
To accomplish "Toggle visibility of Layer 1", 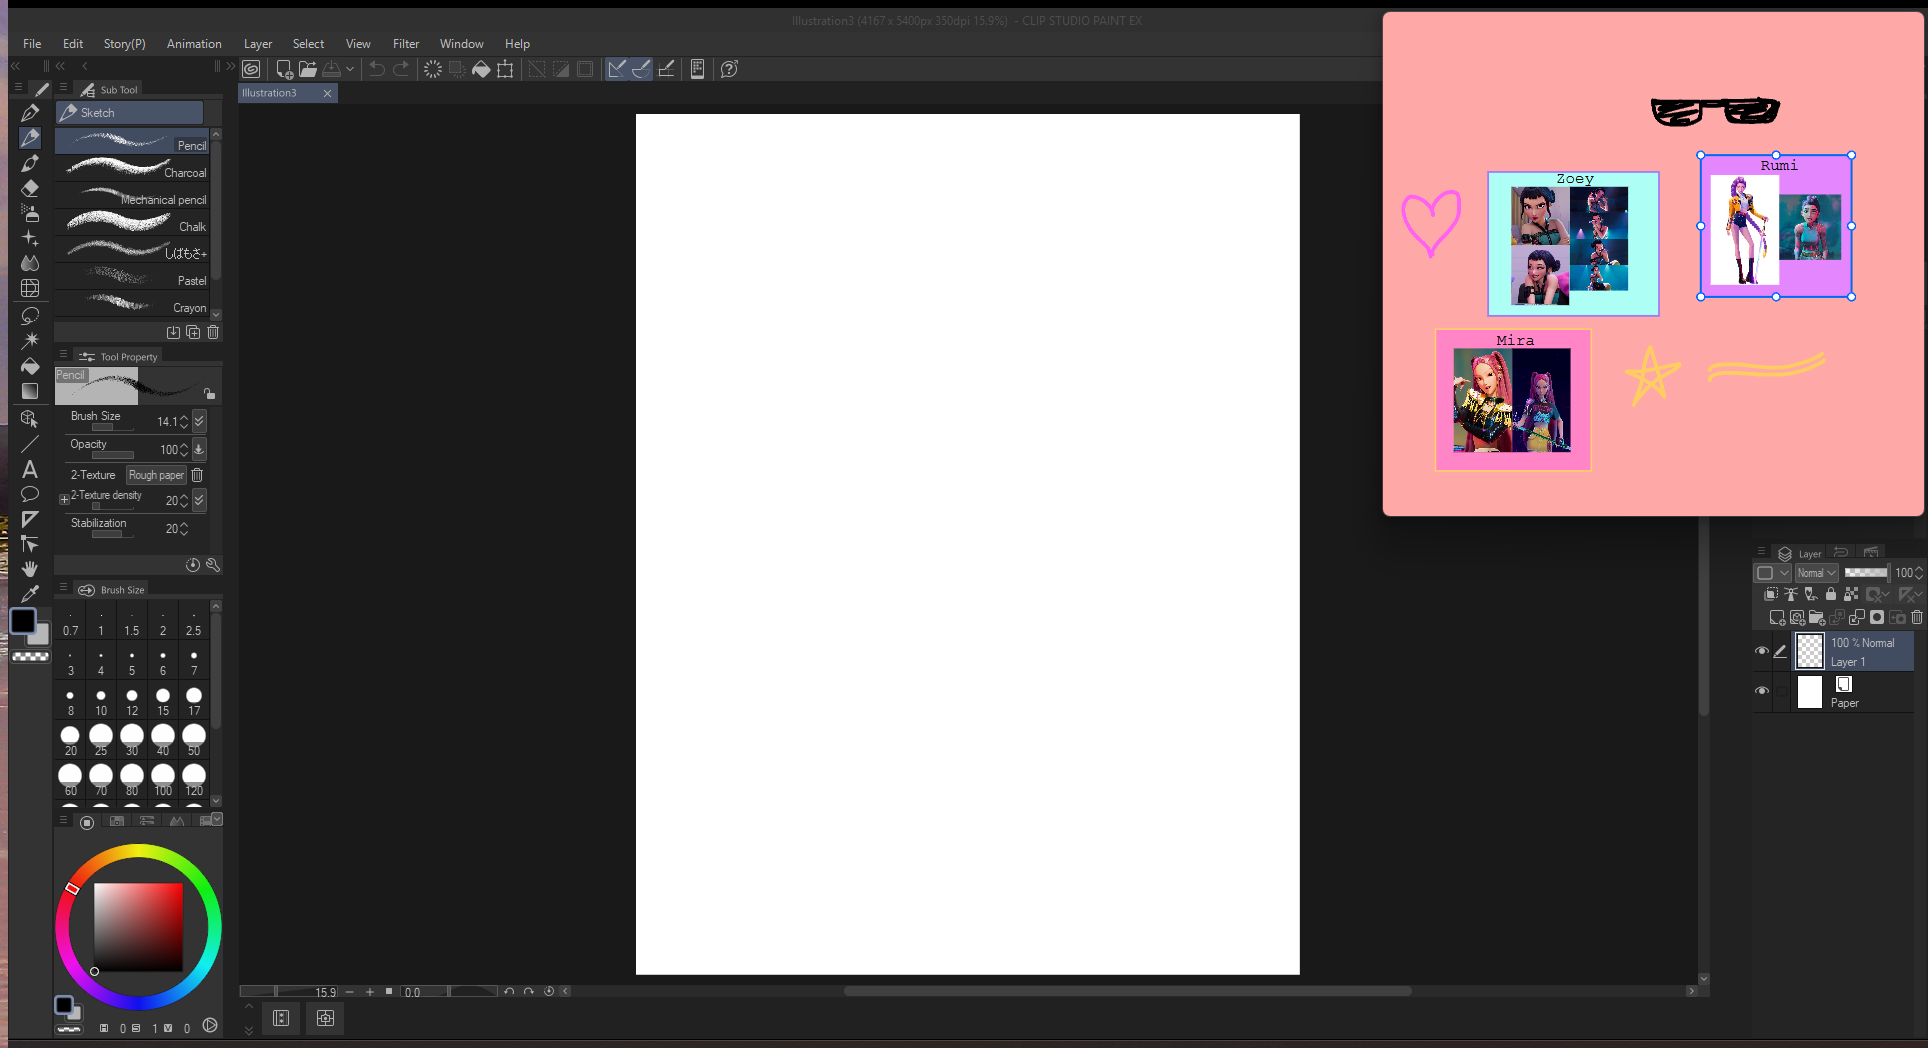I will (x=1763, y=651).
